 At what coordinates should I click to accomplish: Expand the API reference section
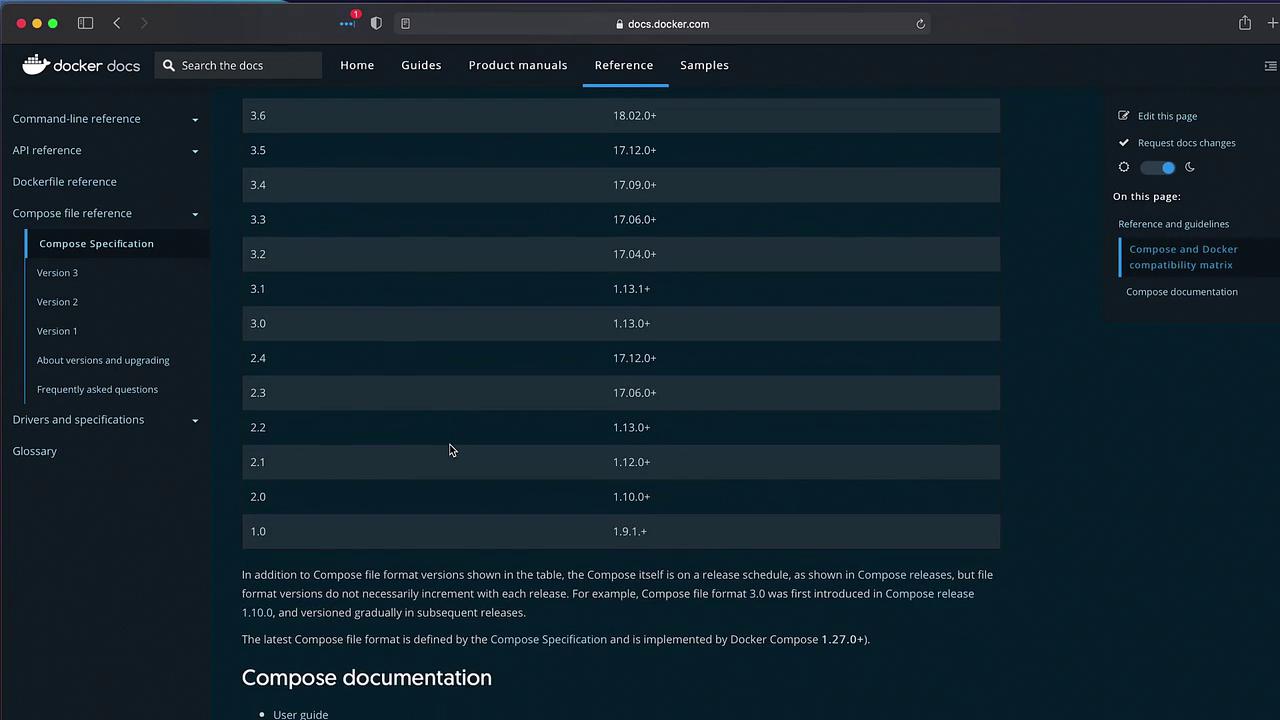[x=195, y=151]
